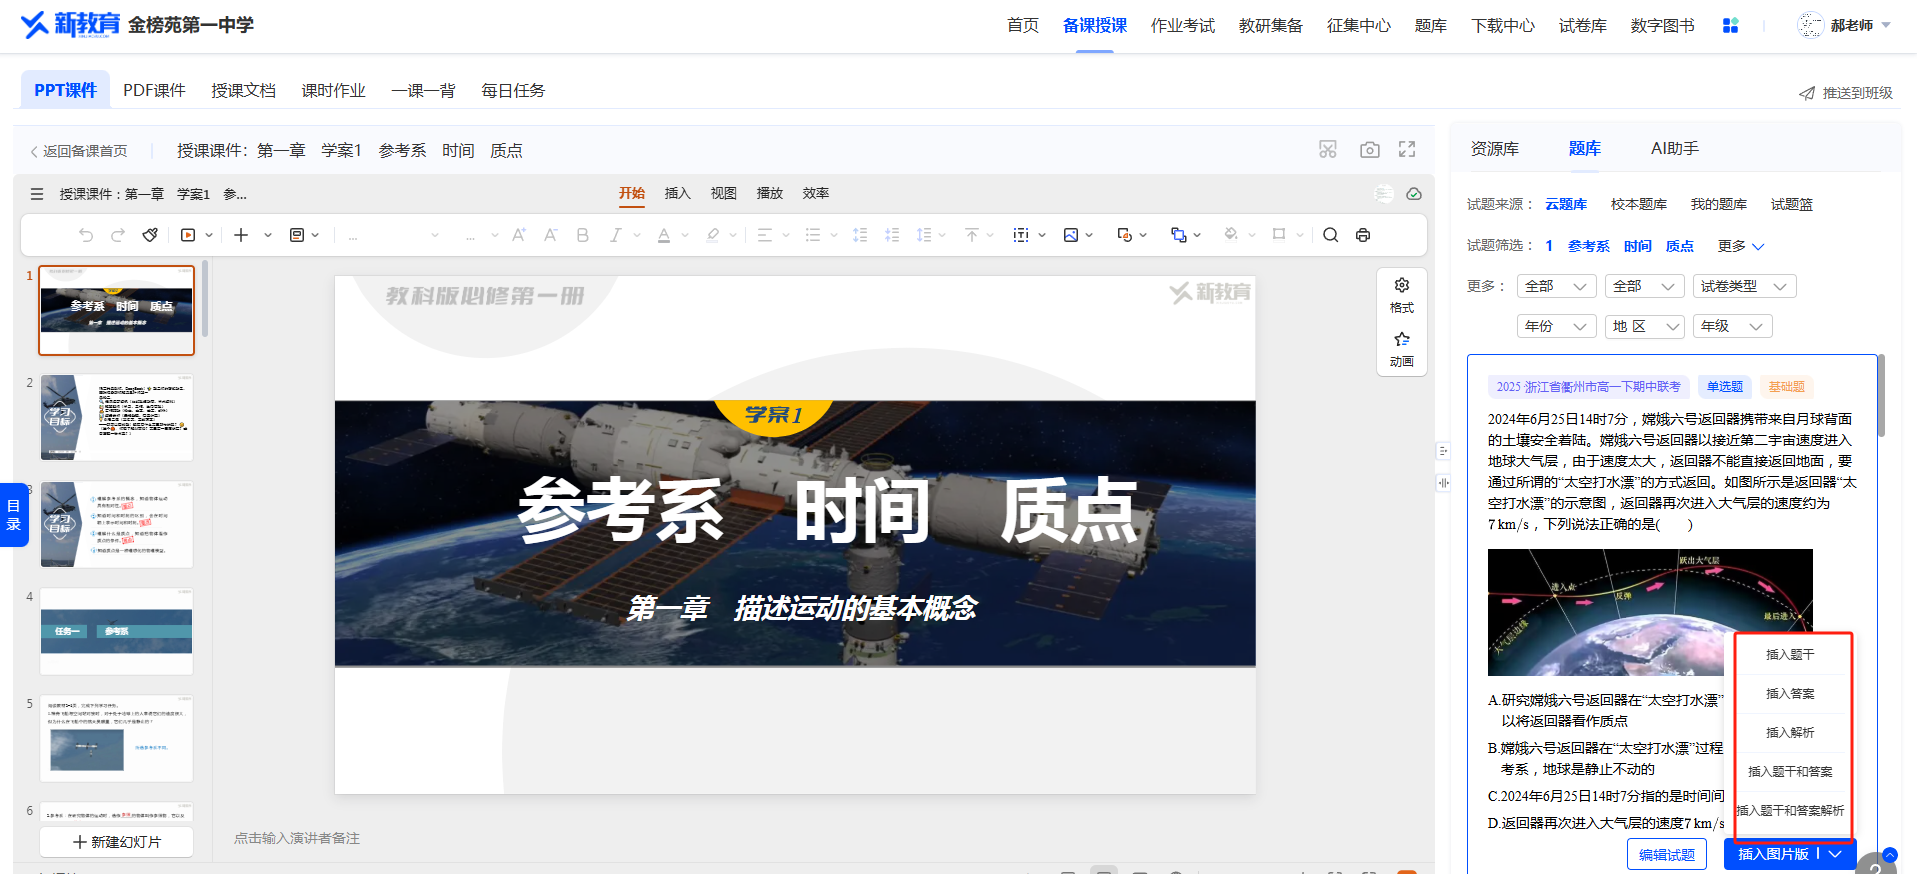Click the fullscreen expand icon
The height and width of the screenshot is (874, 1917).
coord(1407,150)
